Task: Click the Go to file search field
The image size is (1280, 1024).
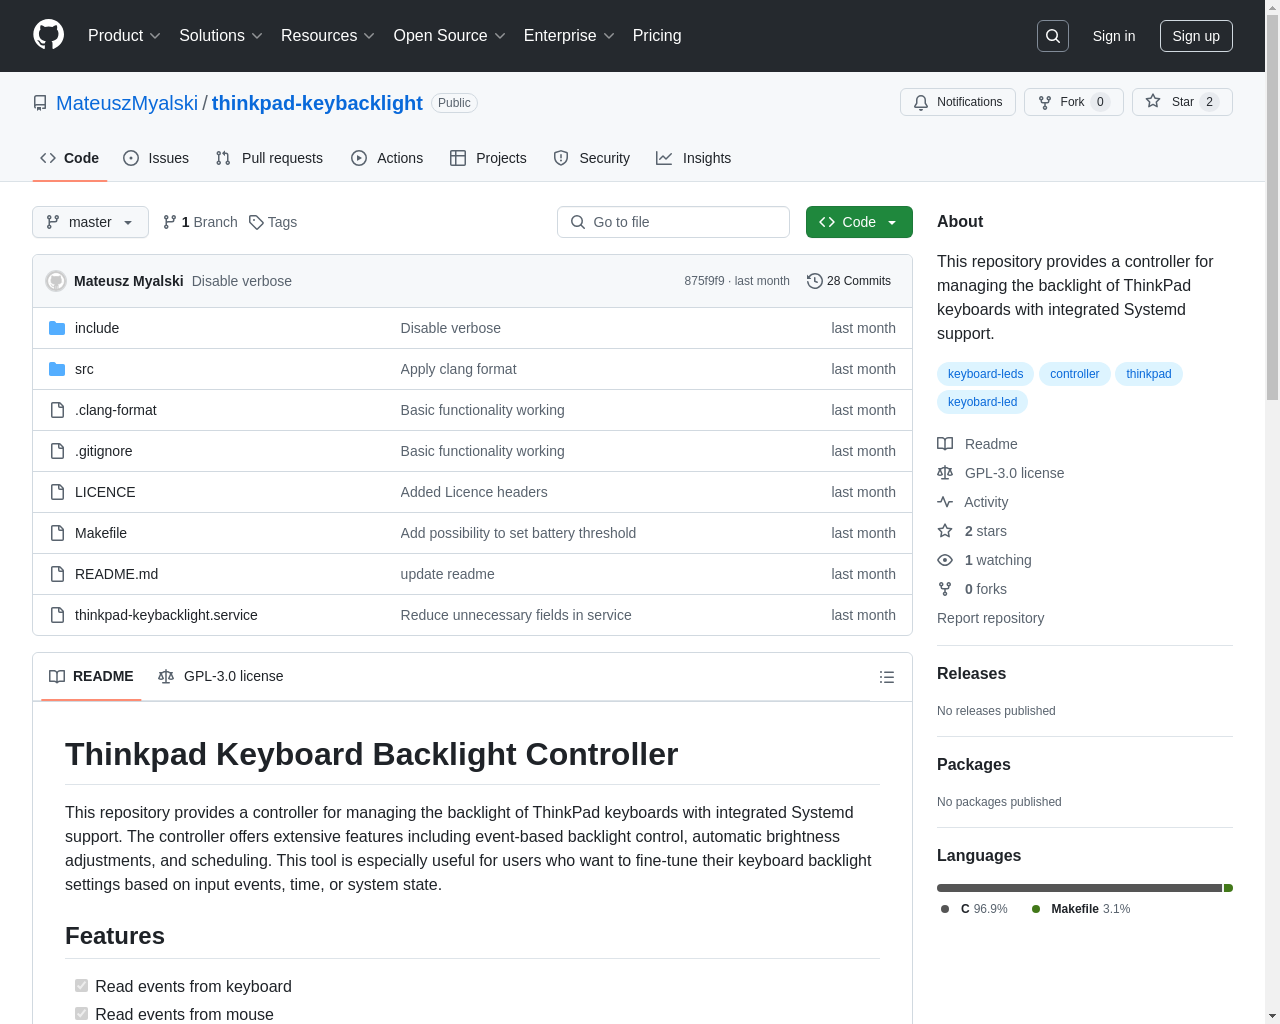Action: coord(673,222)
